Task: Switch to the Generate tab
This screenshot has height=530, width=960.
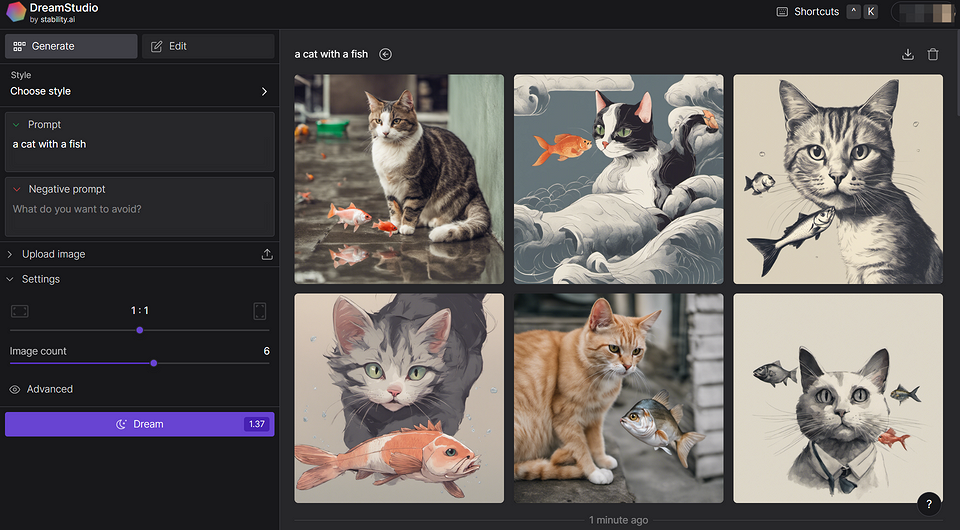Action: (71, 46)
